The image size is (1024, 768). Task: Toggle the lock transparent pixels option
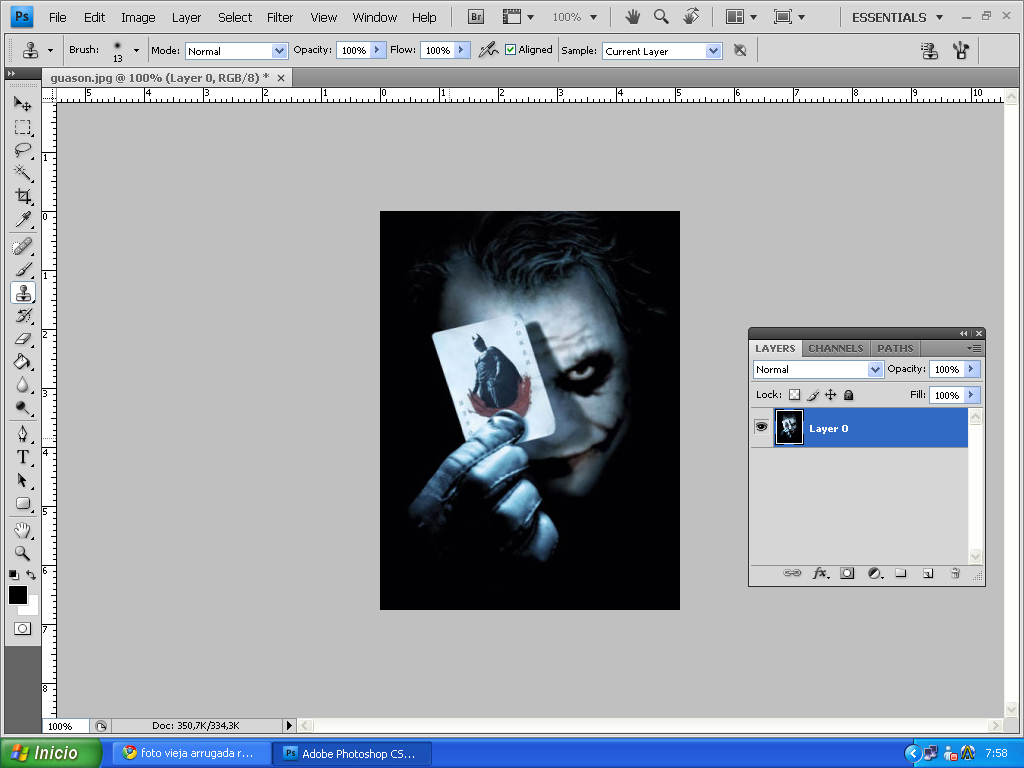click(794, 395)
